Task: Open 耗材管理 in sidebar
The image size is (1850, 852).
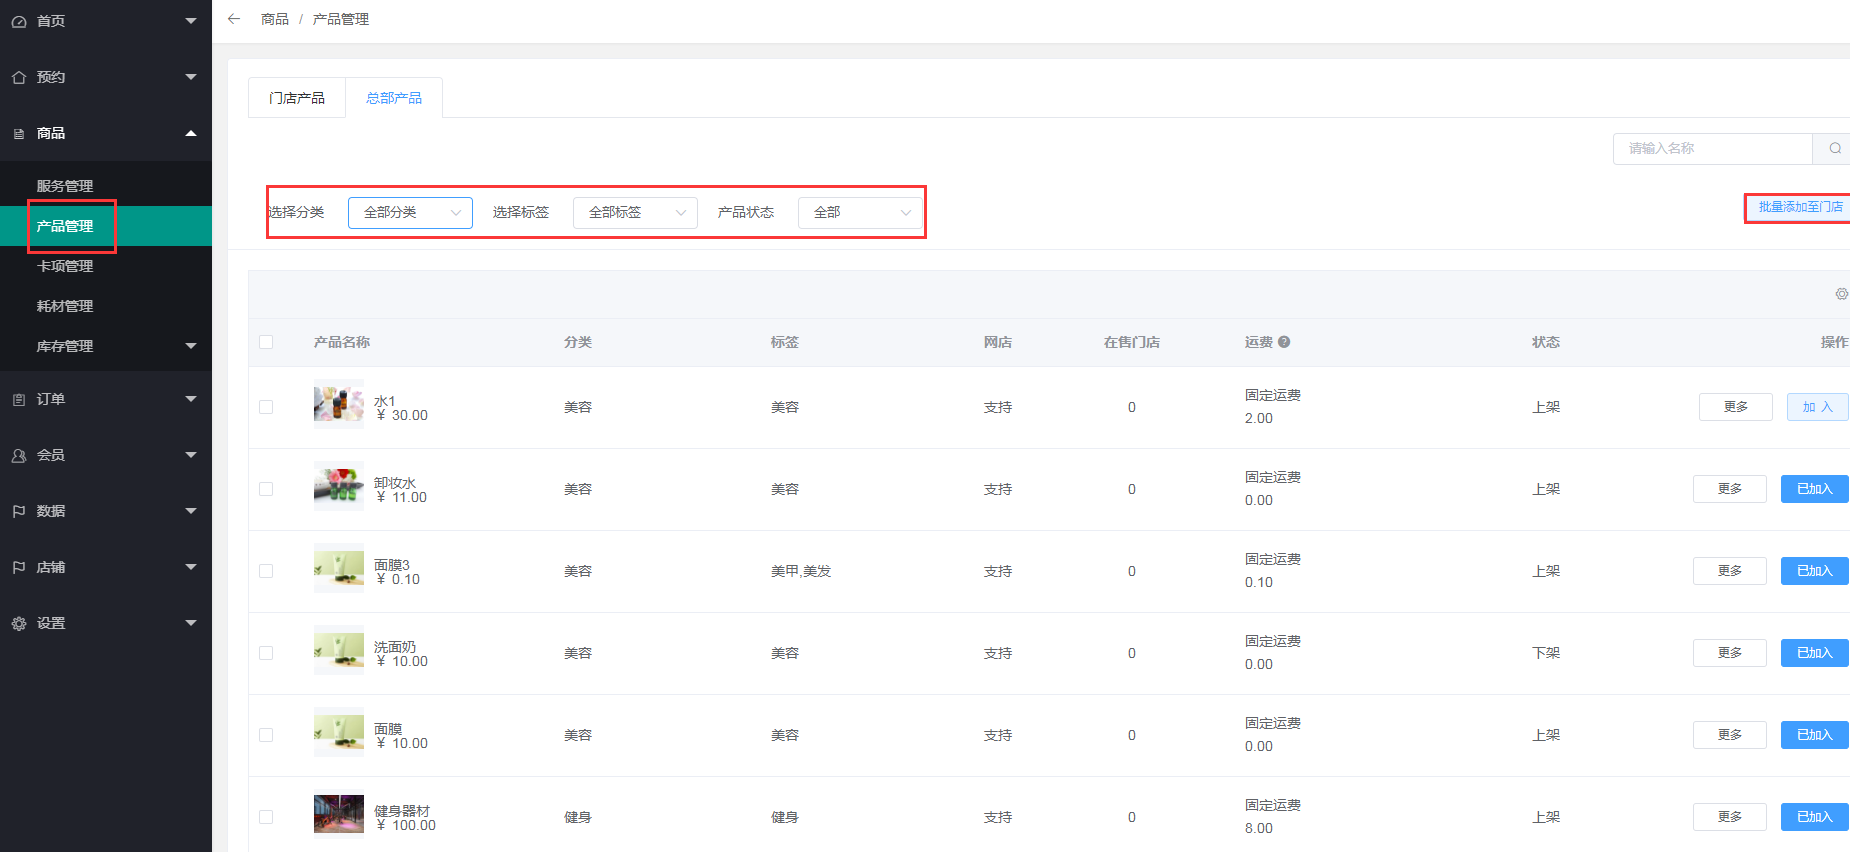Action: [x=106, y=306]
